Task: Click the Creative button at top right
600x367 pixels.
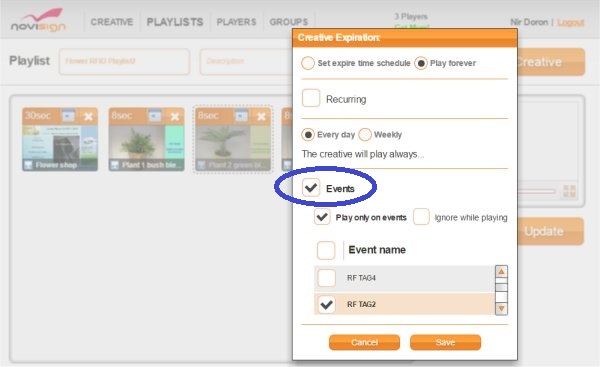Action: 551,62
